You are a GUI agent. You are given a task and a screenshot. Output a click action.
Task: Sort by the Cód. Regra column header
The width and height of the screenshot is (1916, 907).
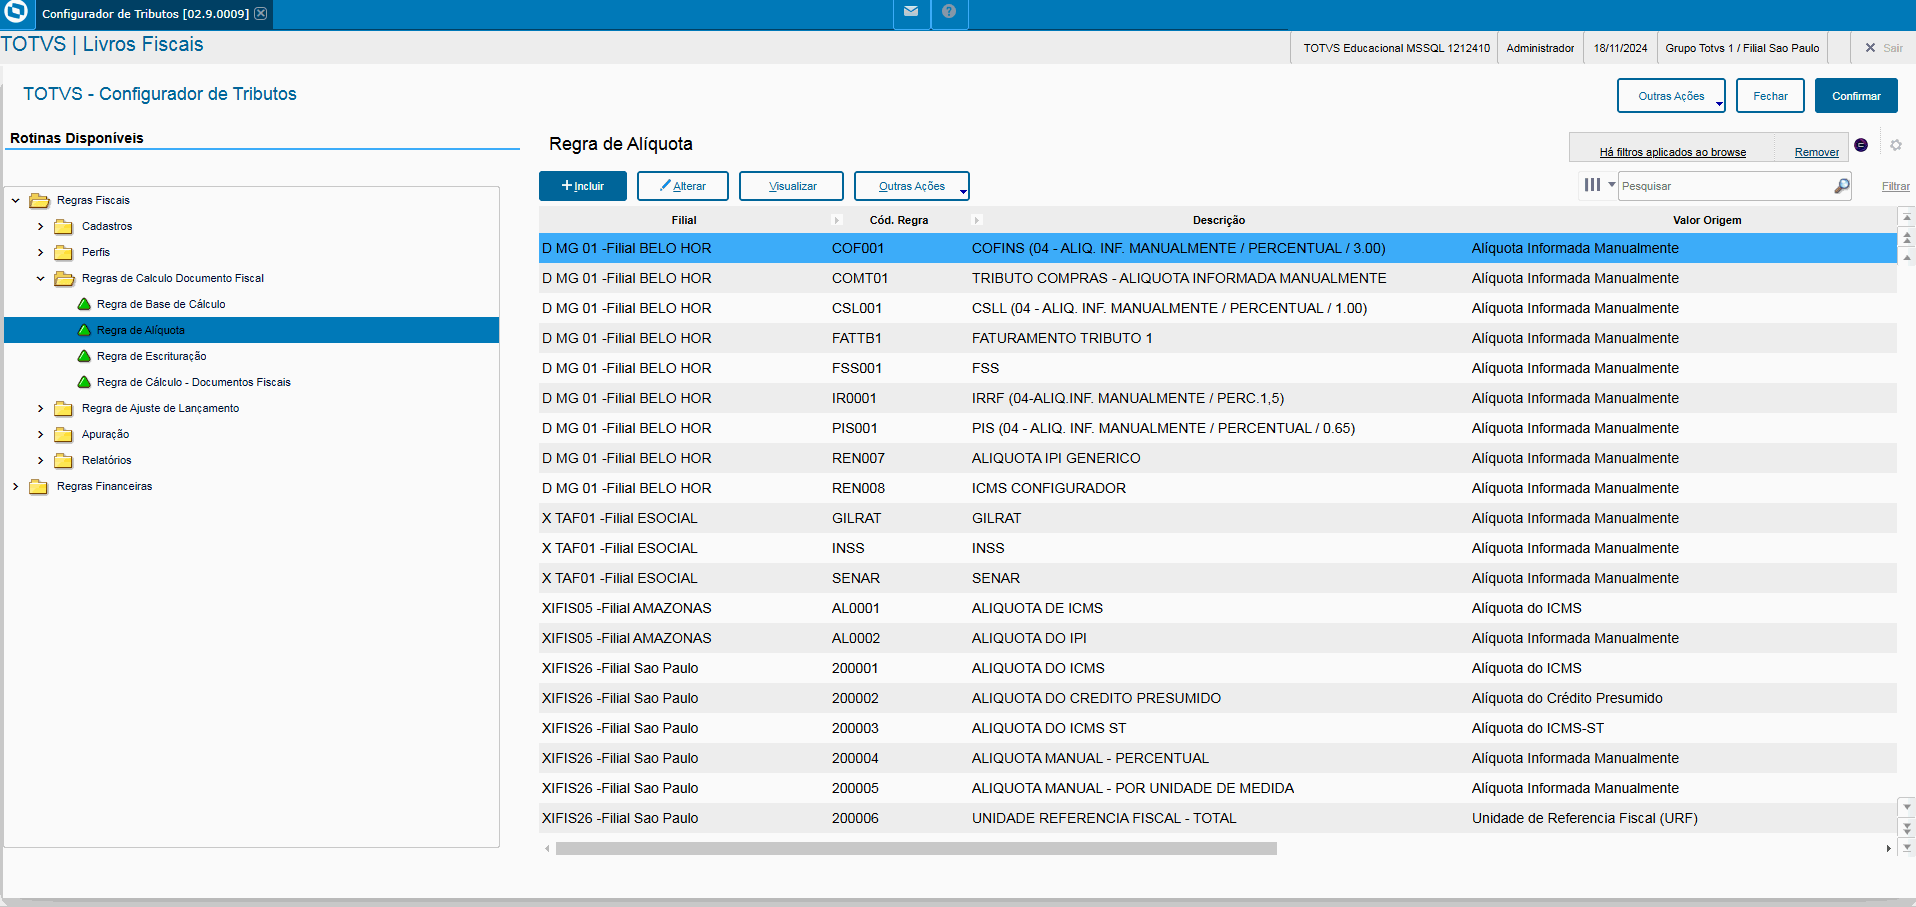pos(898,220)
